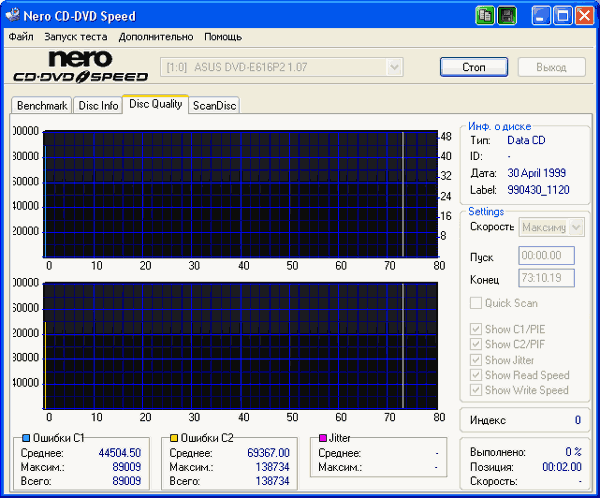Select the Disc Quality tab
Screen dimensions: 600x498
point(155,104)
